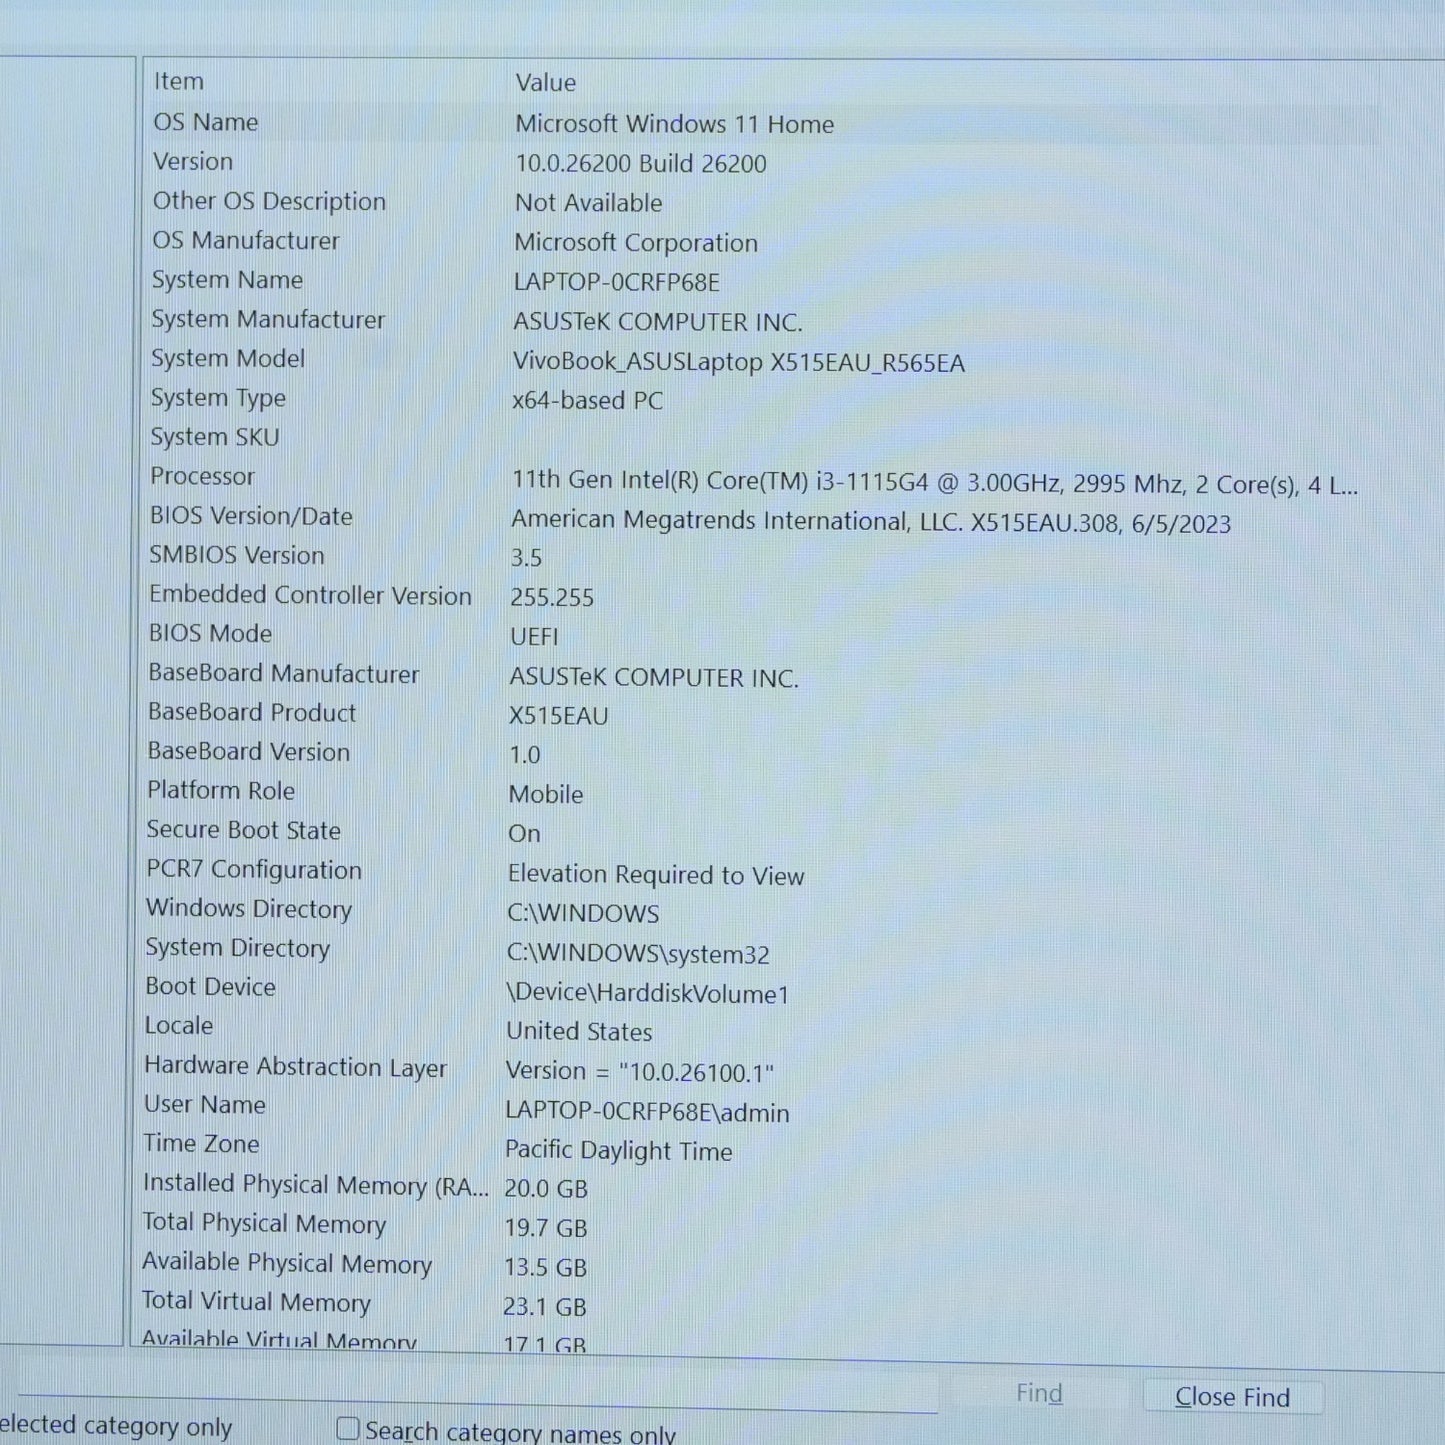This screenshot has width=1445, height=1445.
Task: Select the User Name row label
Action: pos(205,1105)
